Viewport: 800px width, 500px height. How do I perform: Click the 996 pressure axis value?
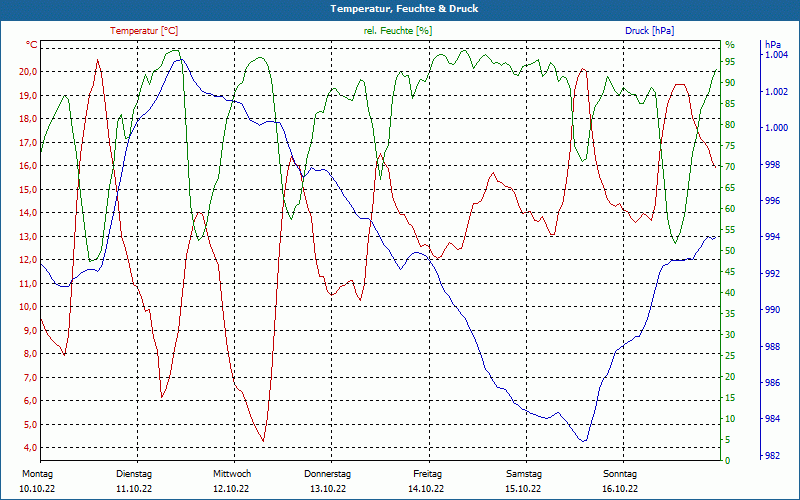click(772, 201)
